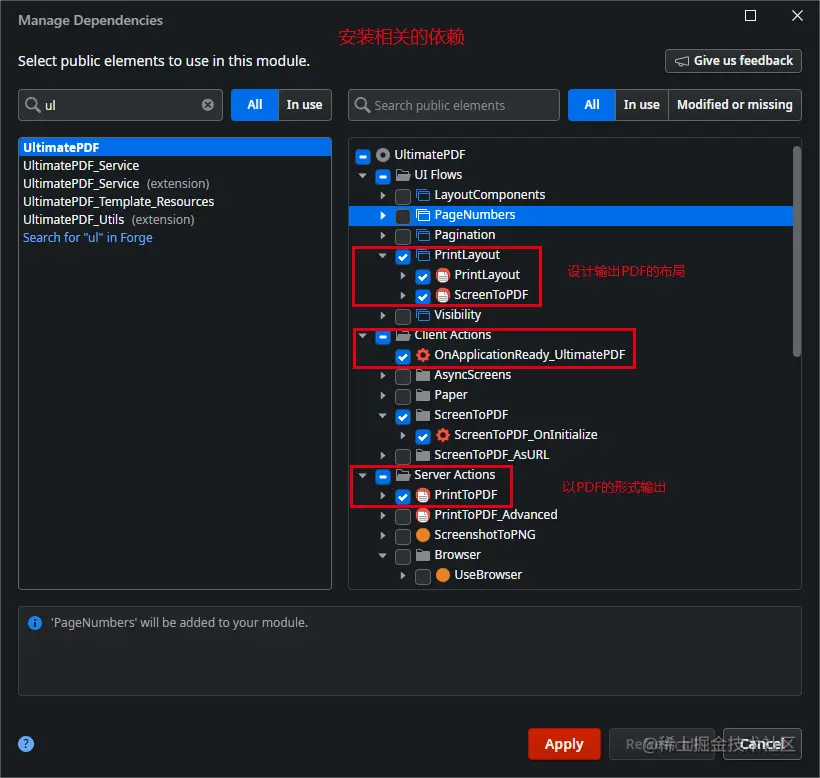Screen dimensions: 820x778
Task: Select the All tab for public elements
Action: coord(591,105)
